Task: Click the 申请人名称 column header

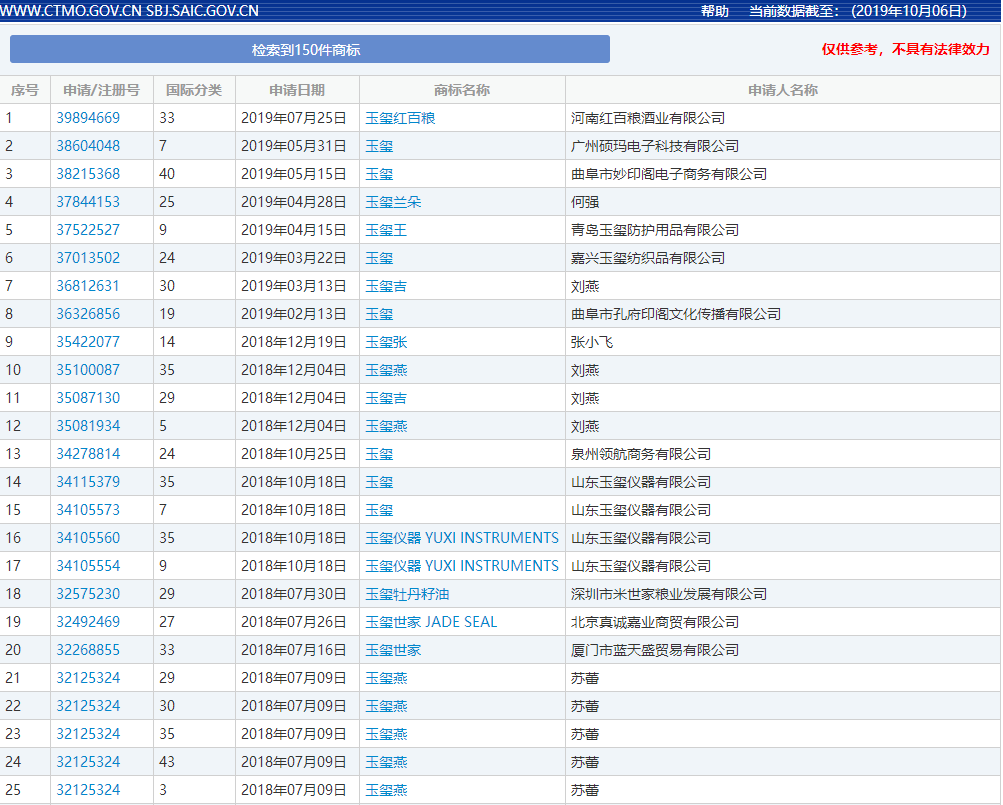Action: [x=783, y=90]
